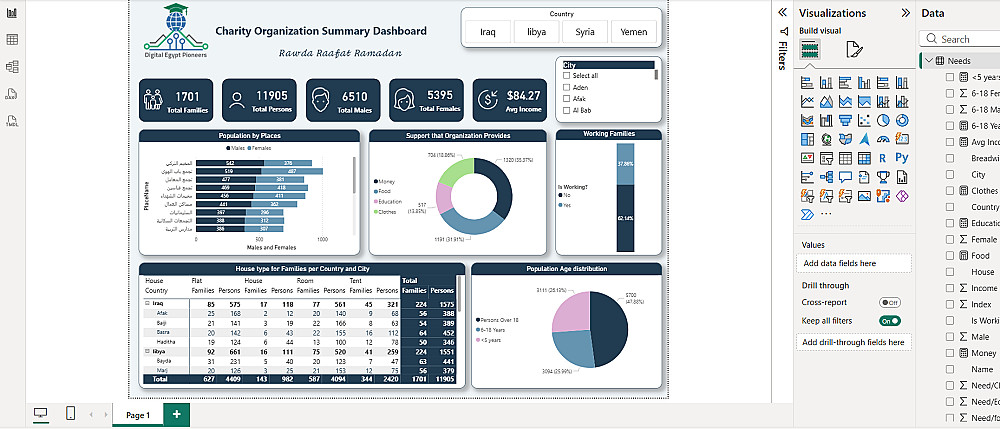Choose Pie chart visual

point(883,120)
